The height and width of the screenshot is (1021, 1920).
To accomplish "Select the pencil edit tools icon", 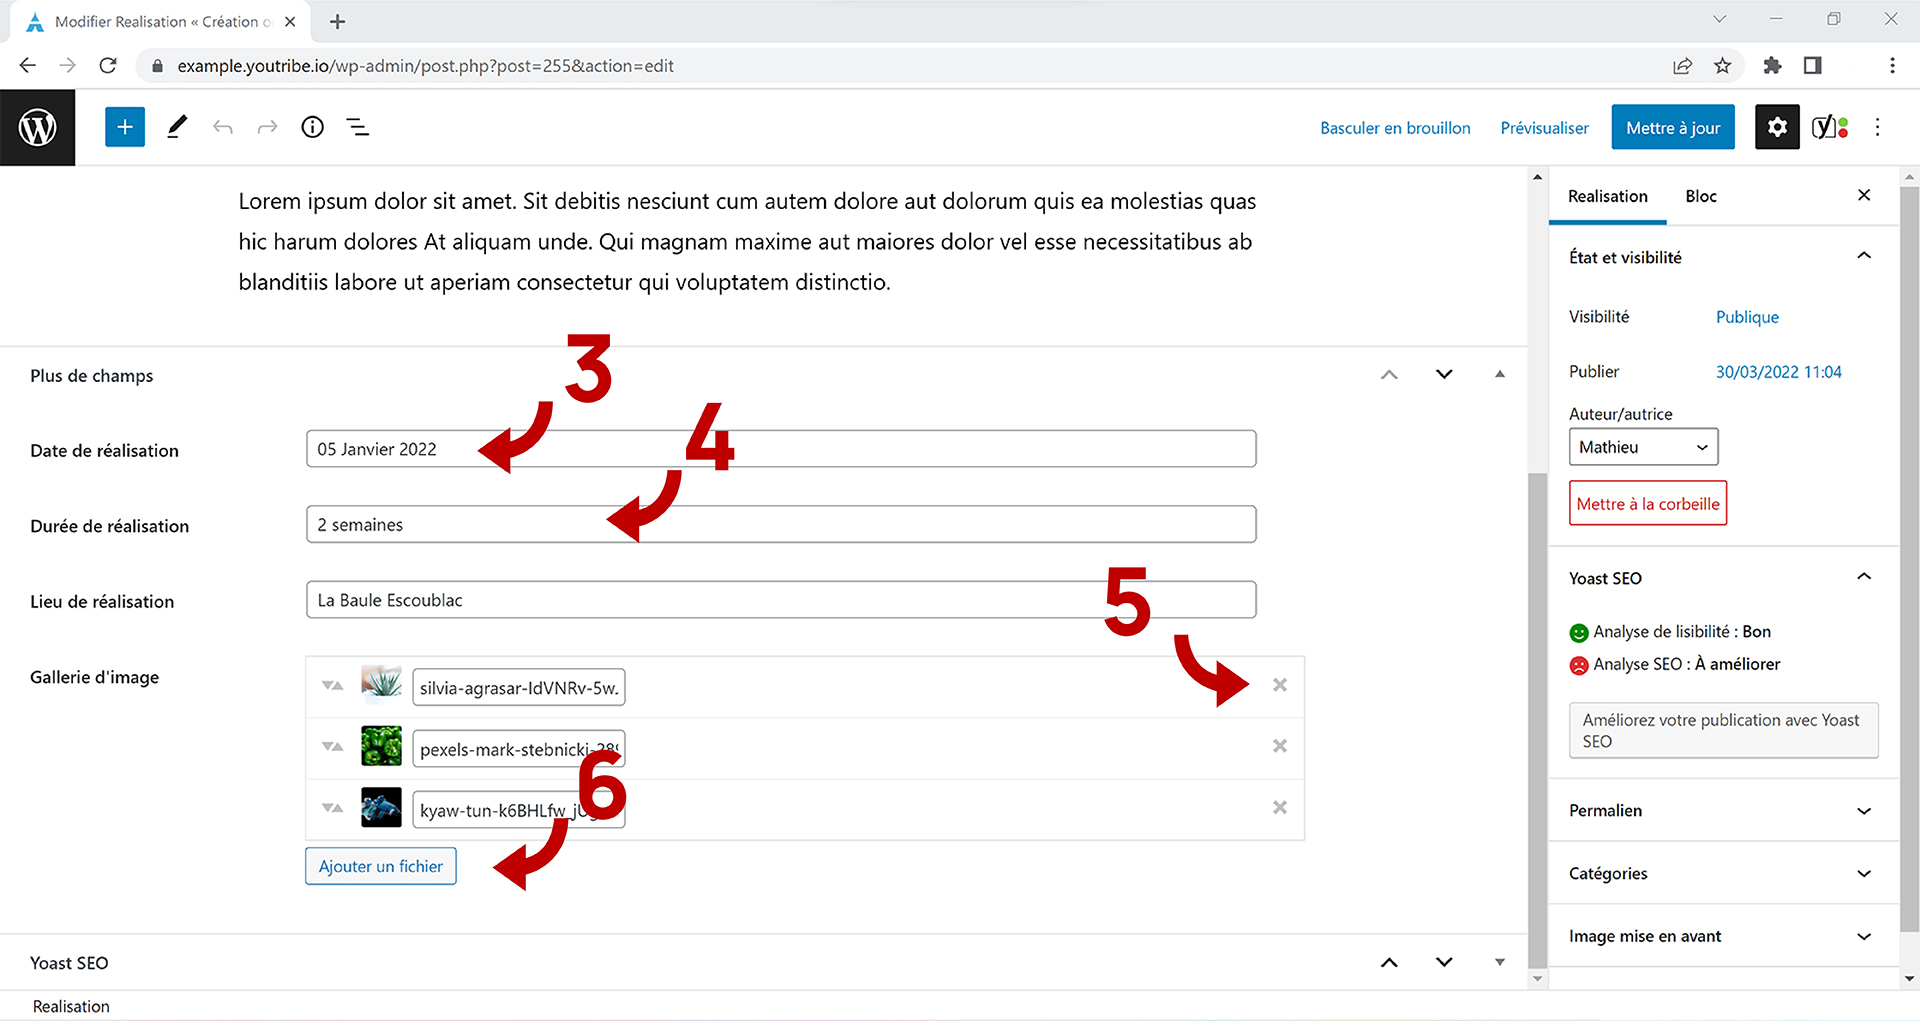I will pos(177,127).
